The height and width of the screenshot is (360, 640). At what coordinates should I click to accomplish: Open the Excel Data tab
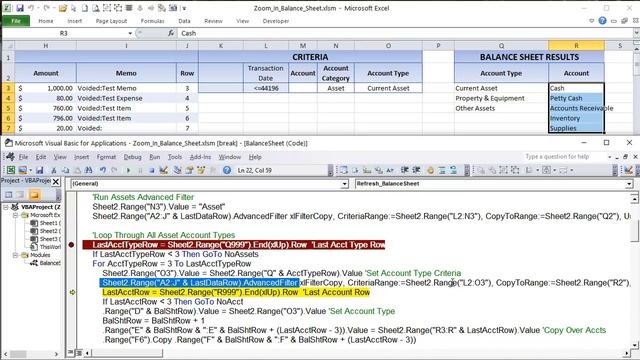click(184, 21)
